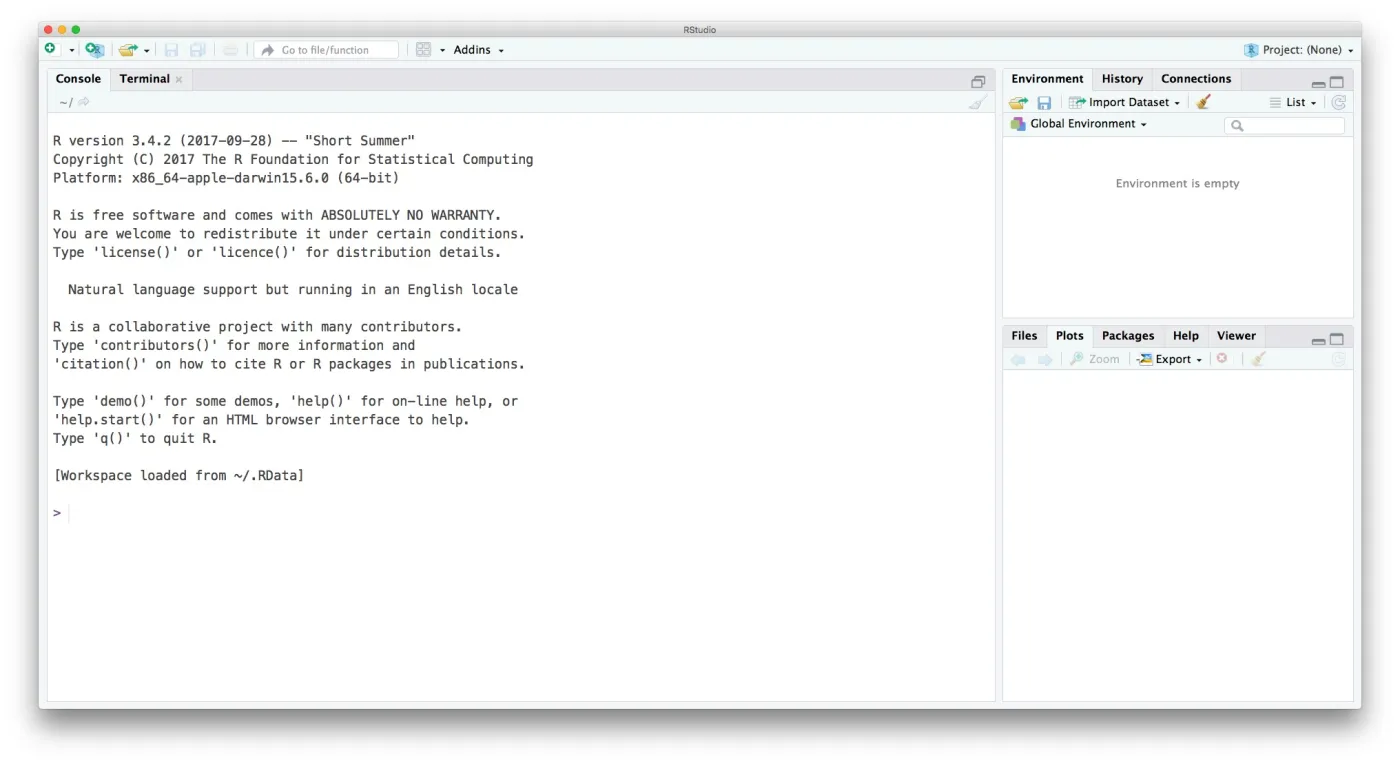This screenshot has height=764, width=1400.
Task: Click the New File icon
Action: pos(51,49)
